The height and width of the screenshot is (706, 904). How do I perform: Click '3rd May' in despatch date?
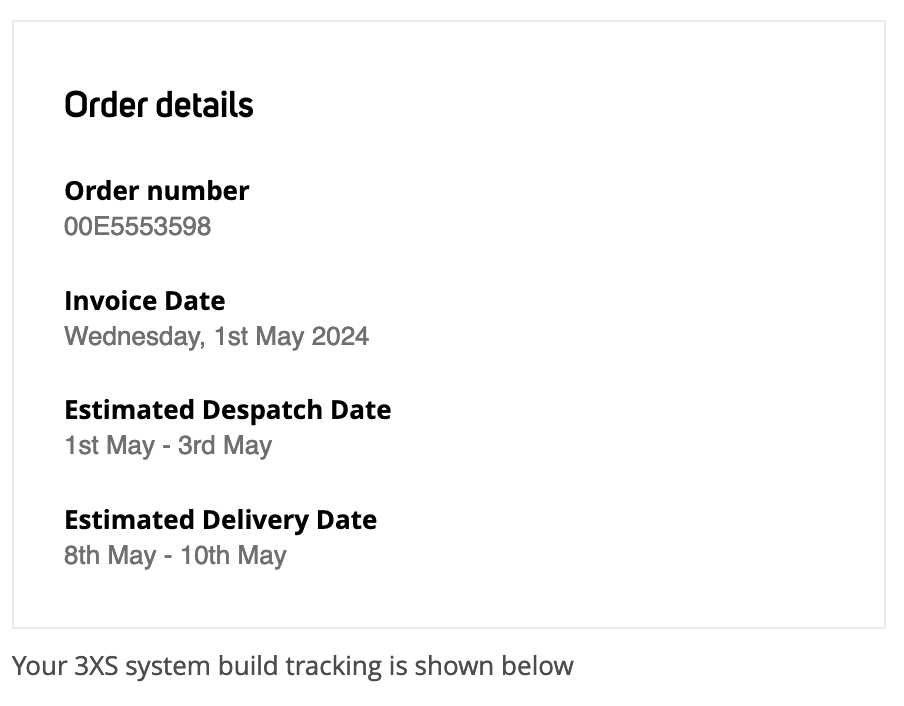225,446
